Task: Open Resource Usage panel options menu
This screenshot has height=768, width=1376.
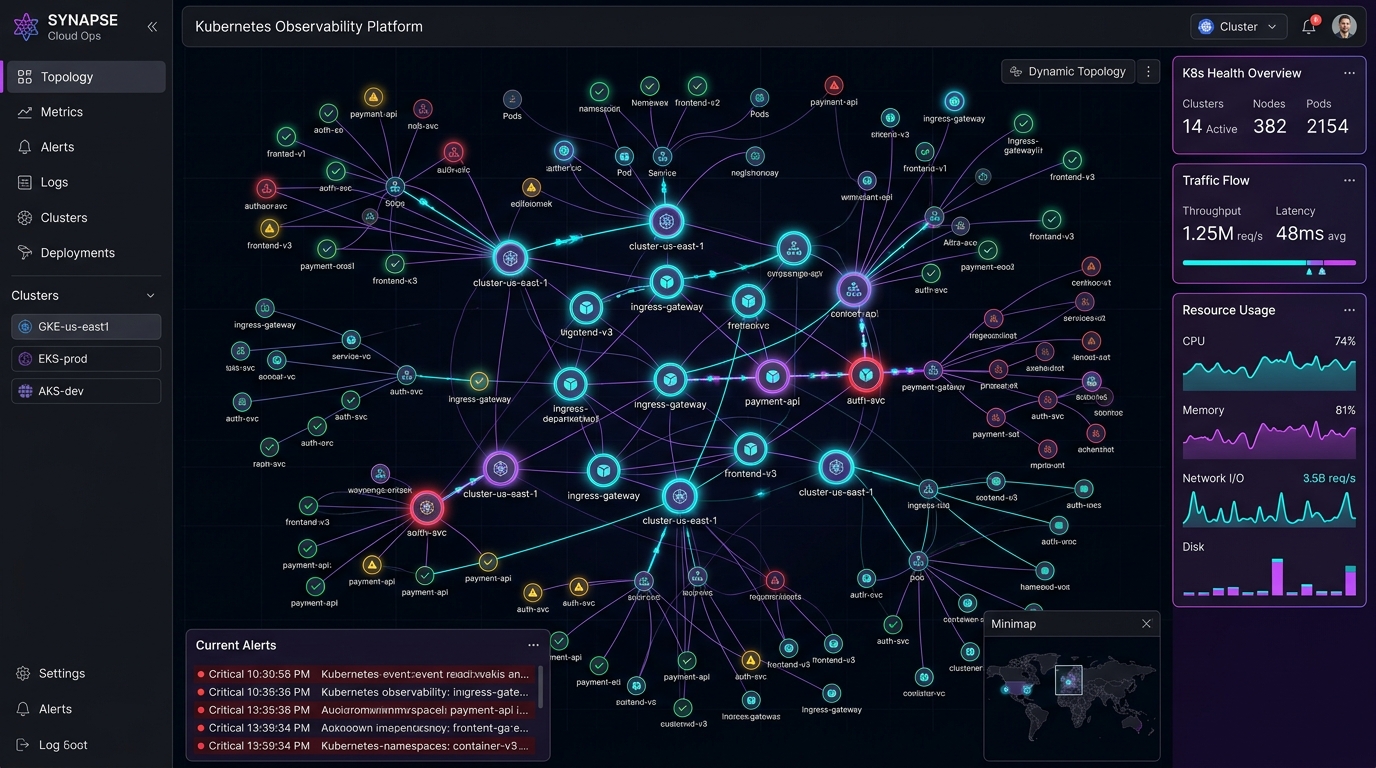Action: [x=1349, y=311]
